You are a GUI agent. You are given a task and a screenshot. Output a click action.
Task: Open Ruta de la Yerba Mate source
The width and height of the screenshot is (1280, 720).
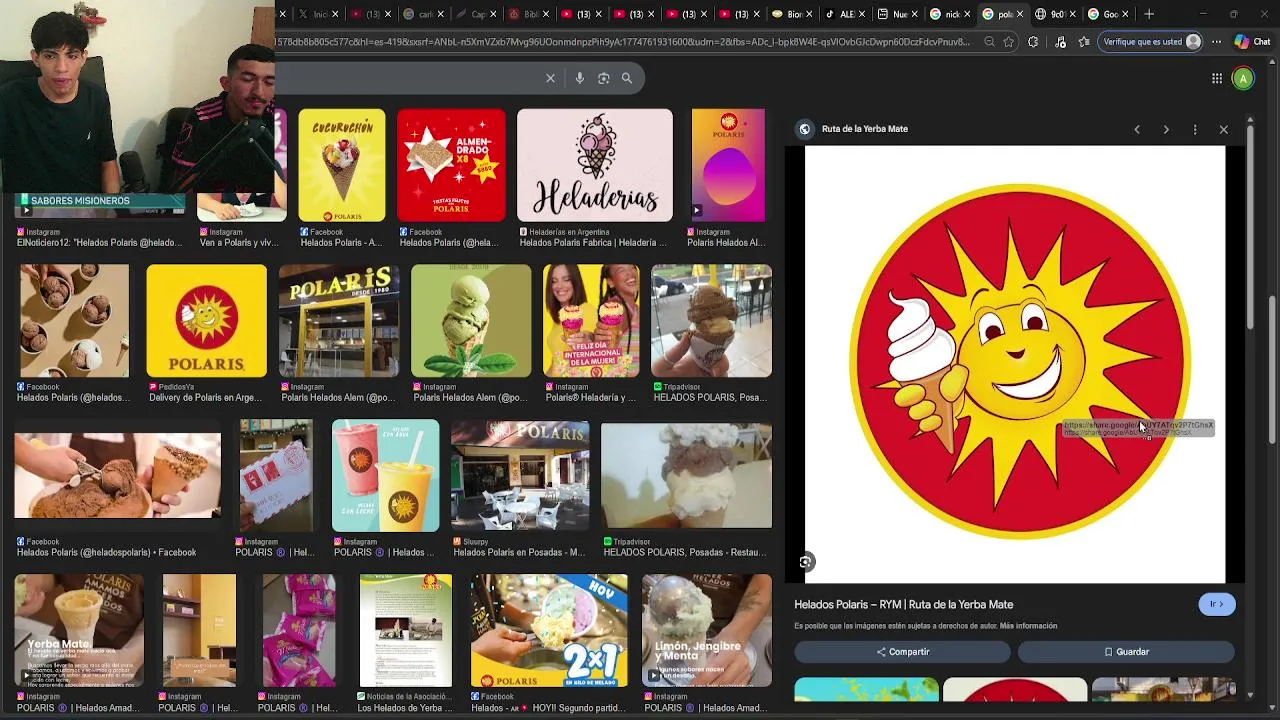pyautogui.click(x=864, y=129)
